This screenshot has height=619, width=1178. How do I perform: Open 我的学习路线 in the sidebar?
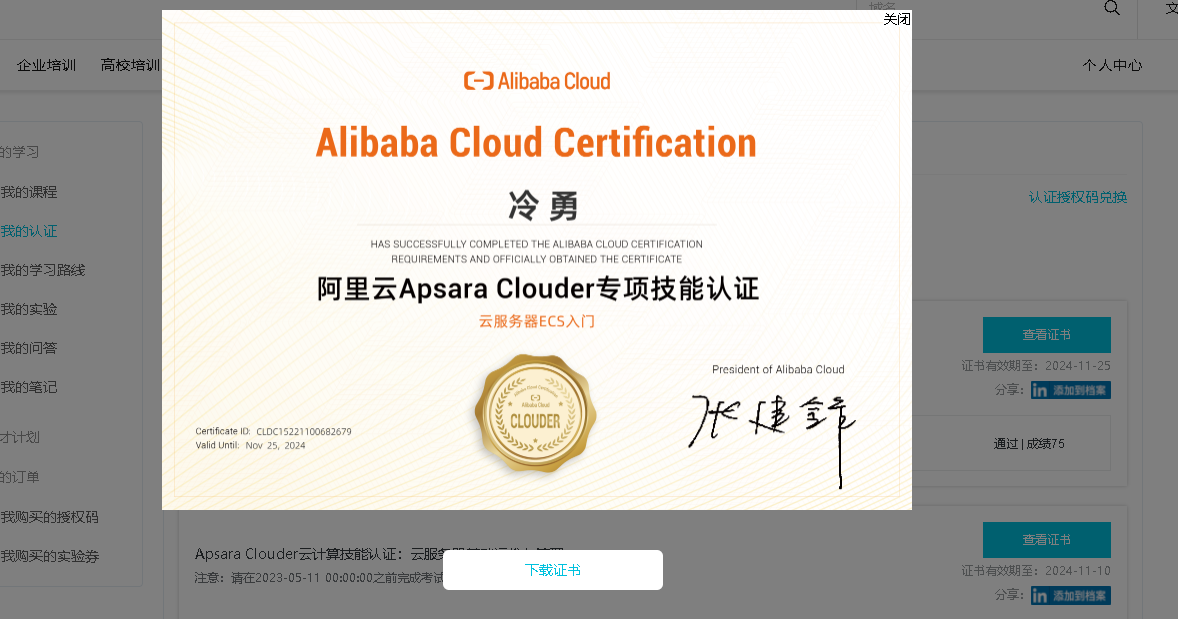pyautogui.click(x=42, y=270)
